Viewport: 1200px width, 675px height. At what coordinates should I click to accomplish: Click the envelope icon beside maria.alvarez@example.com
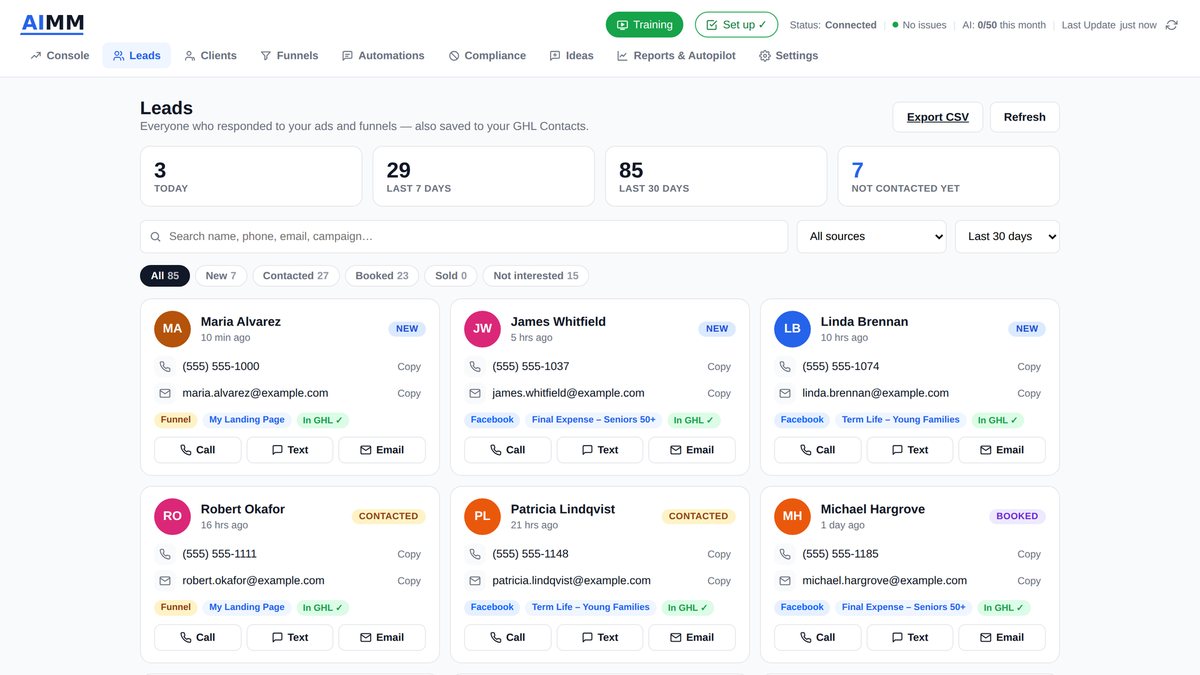pos(165,394)
